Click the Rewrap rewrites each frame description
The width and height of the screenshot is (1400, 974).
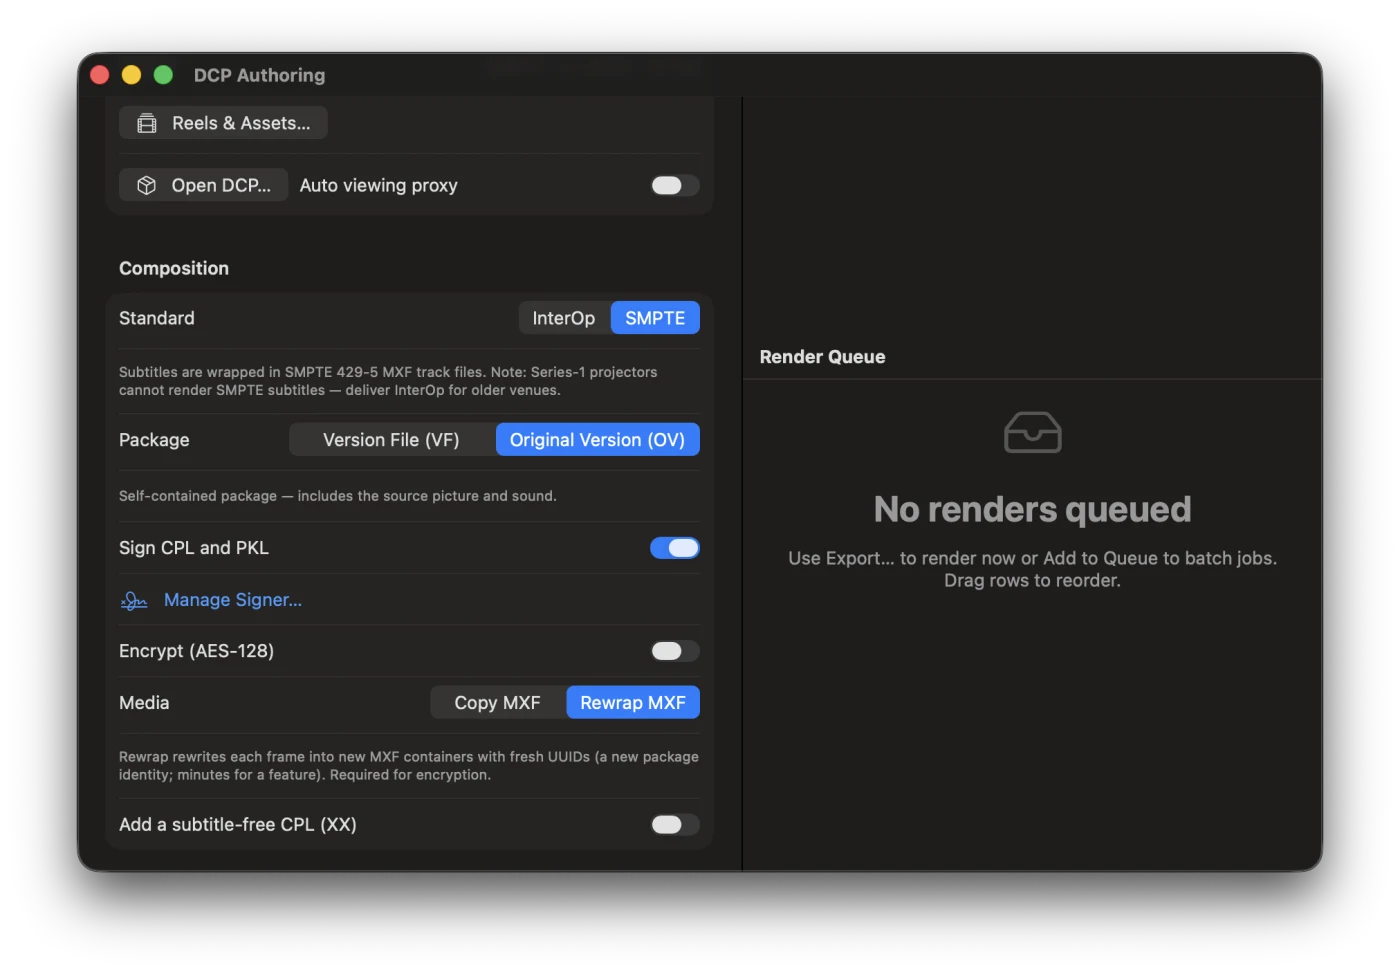409,766
